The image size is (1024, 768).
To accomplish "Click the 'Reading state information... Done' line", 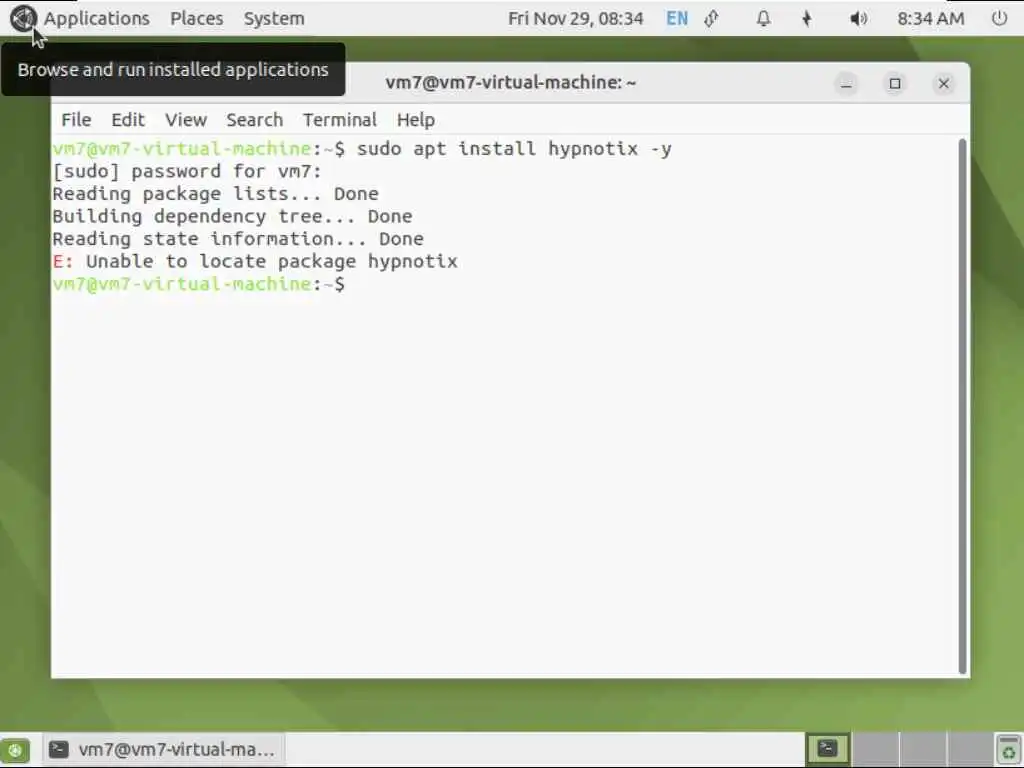I will (x=238, y=238).
